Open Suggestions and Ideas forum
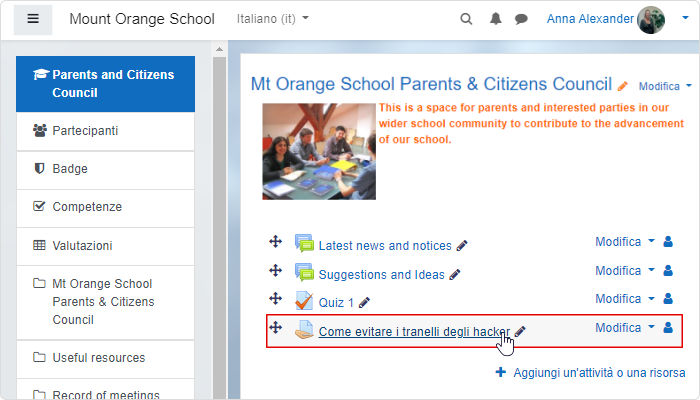The height and width of the screenshot is (400, 700). pos(381,275)
